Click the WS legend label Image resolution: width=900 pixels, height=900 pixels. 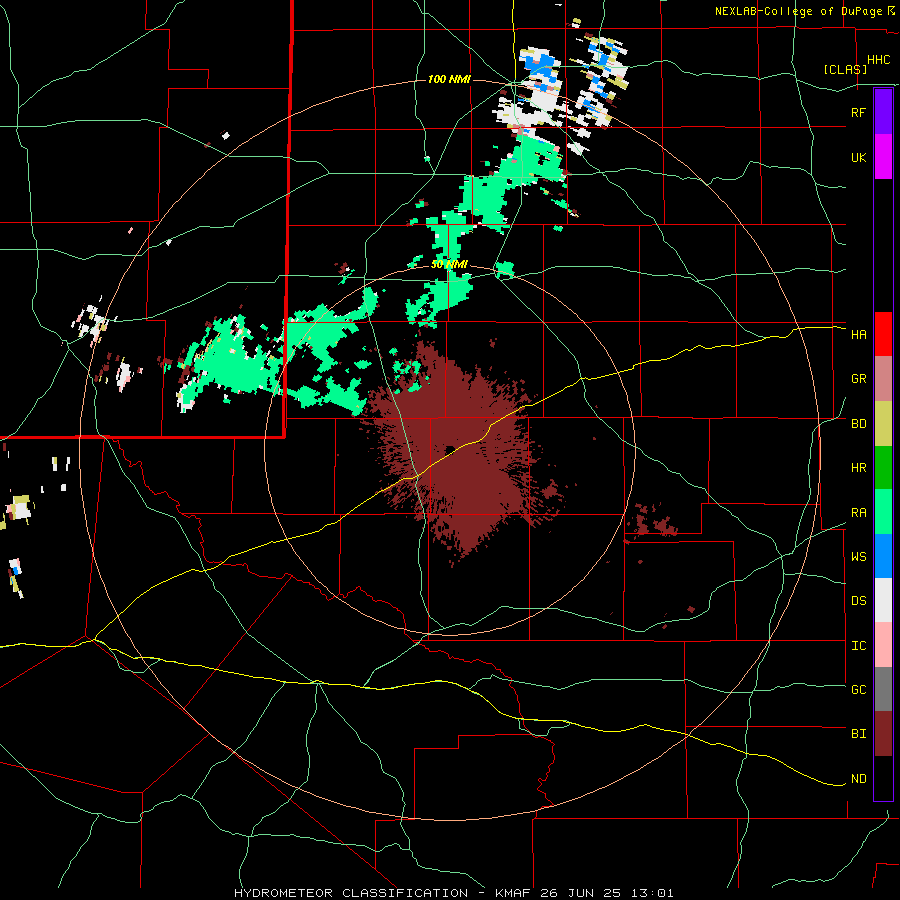(x=858, y=557)
